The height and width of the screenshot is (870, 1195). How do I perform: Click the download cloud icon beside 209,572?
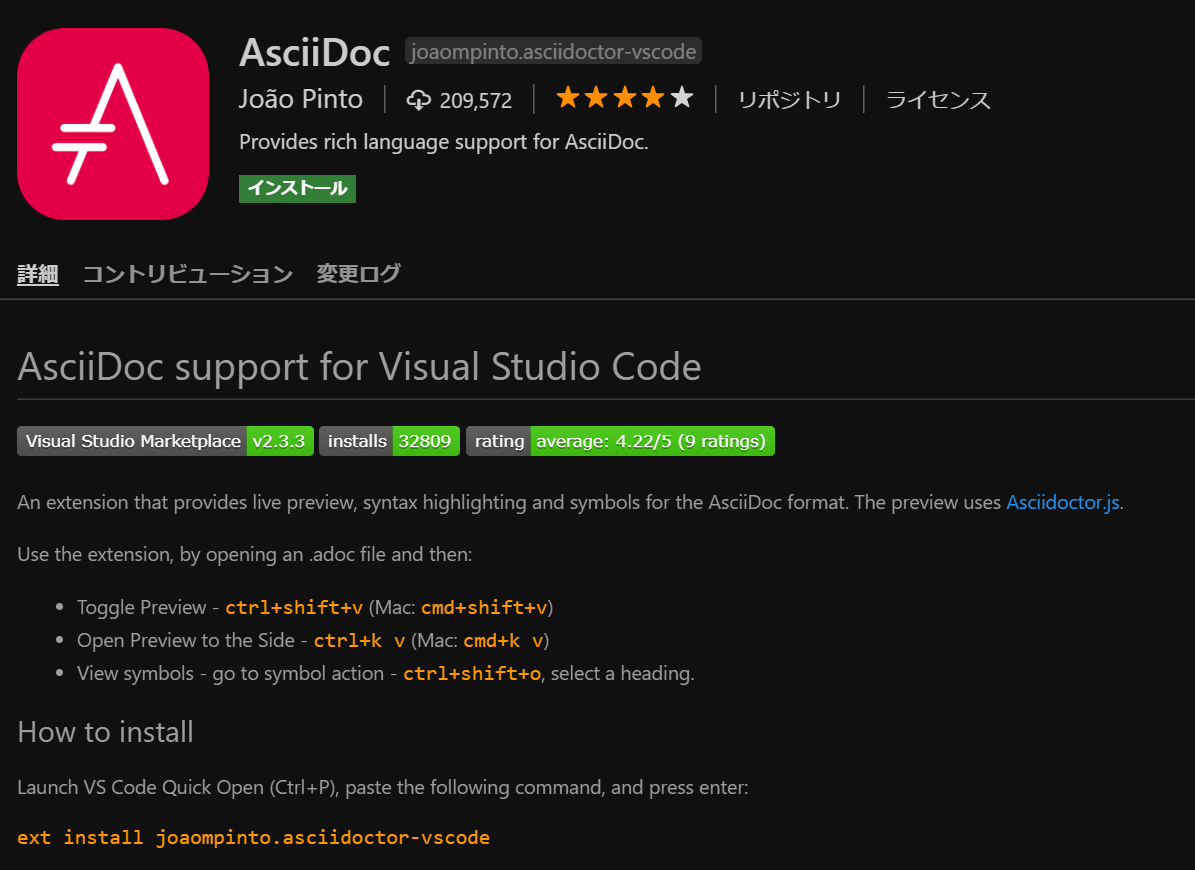(418, 100)
